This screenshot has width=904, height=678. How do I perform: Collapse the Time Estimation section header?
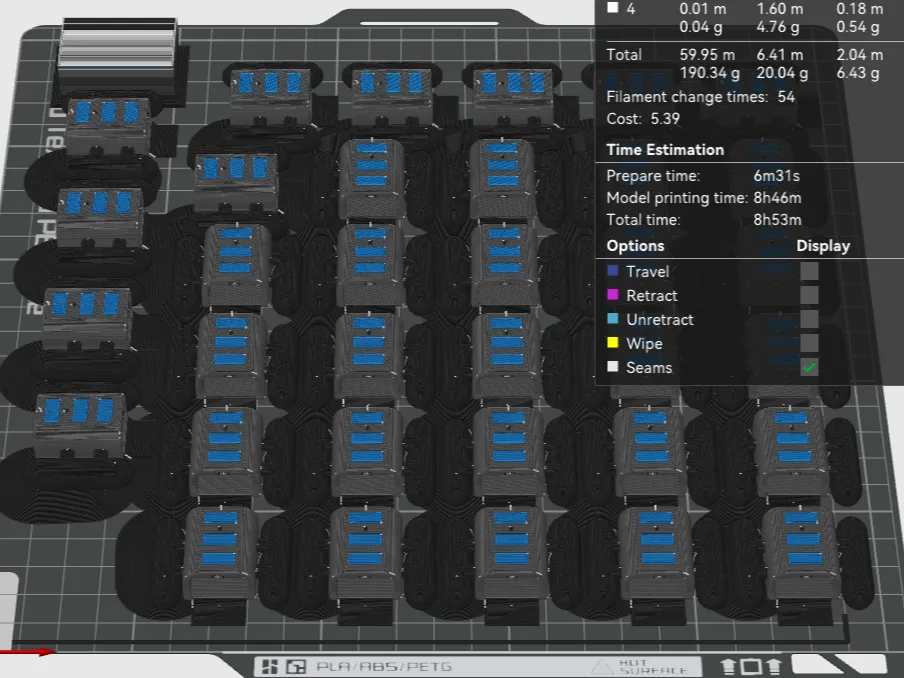(665, 150)
